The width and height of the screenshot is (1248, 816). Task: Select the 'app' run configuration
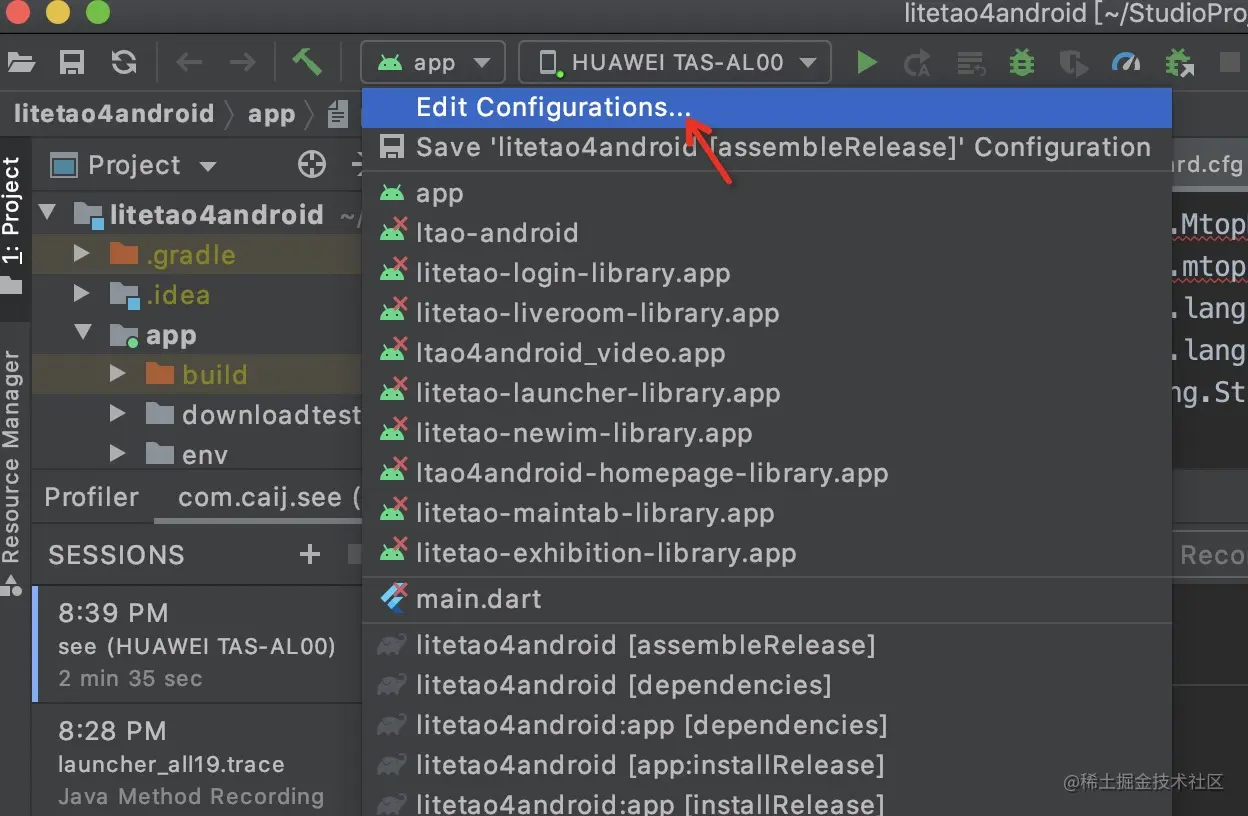coord(766,193)
